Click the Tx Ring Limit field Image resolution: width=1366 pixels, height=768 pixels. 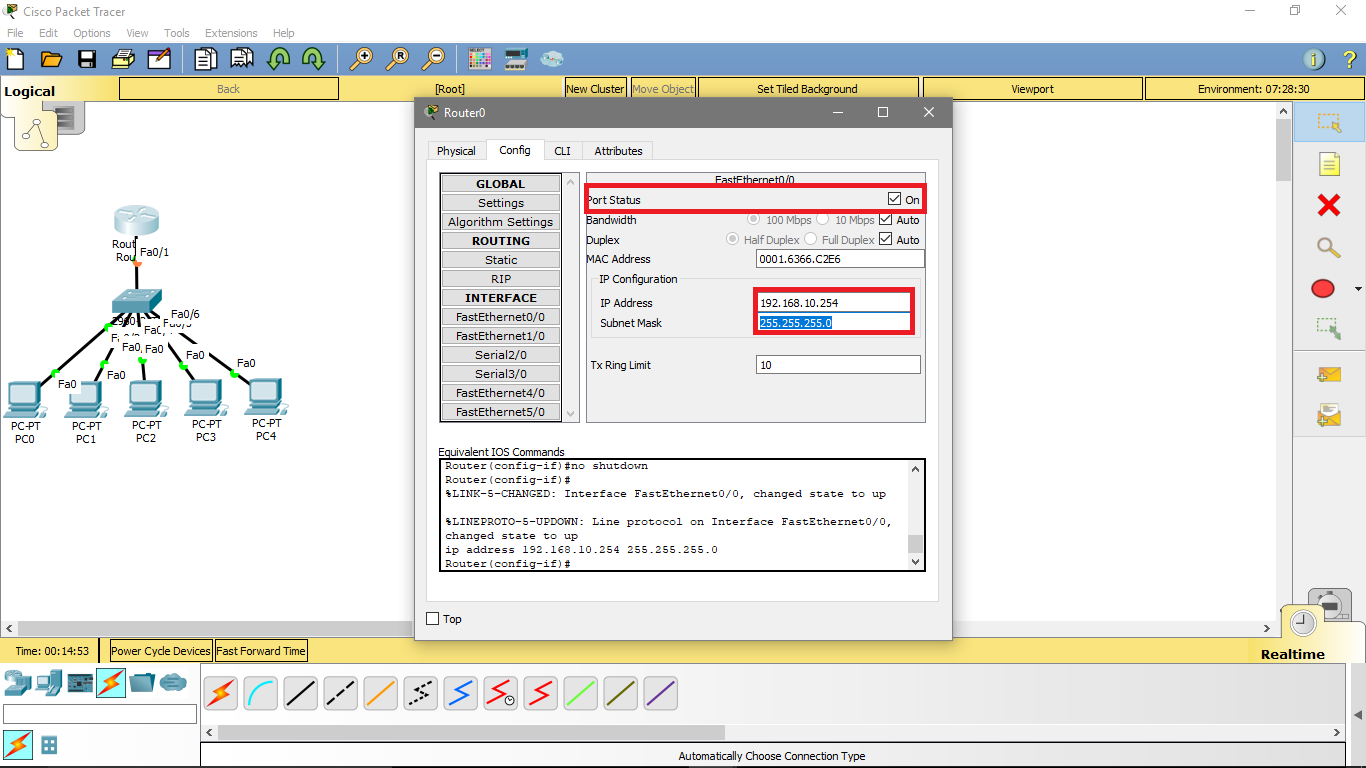coord(838,365)
